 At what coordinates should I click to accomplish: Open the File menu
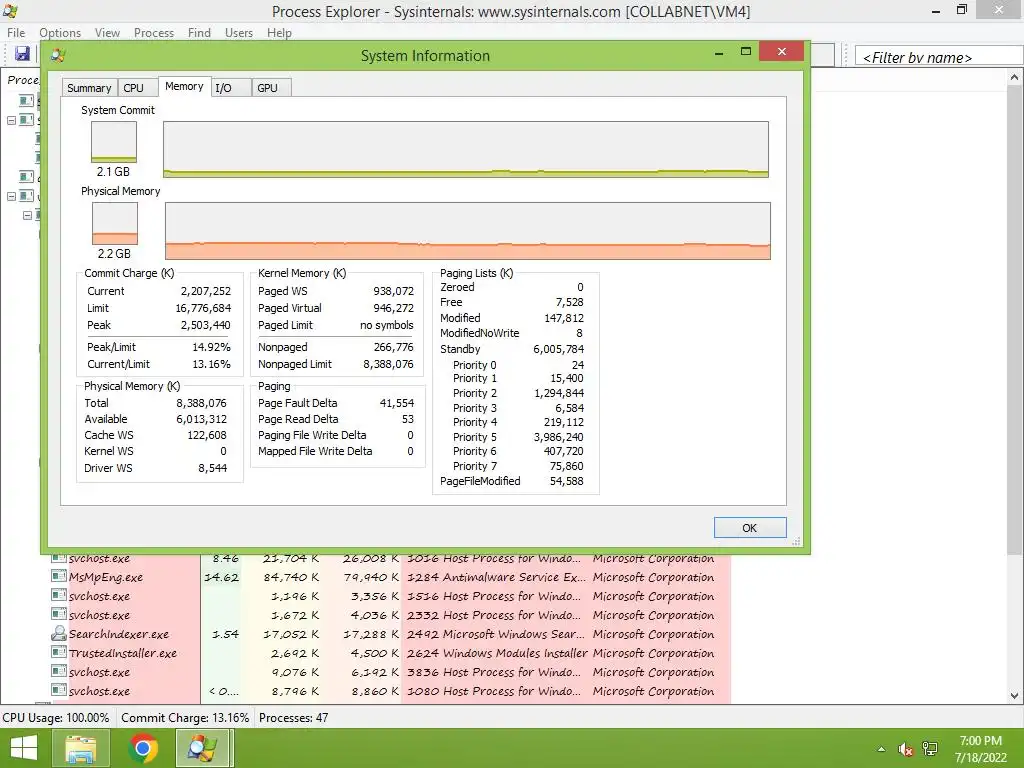pyautogui.click(x=16, y=33)
